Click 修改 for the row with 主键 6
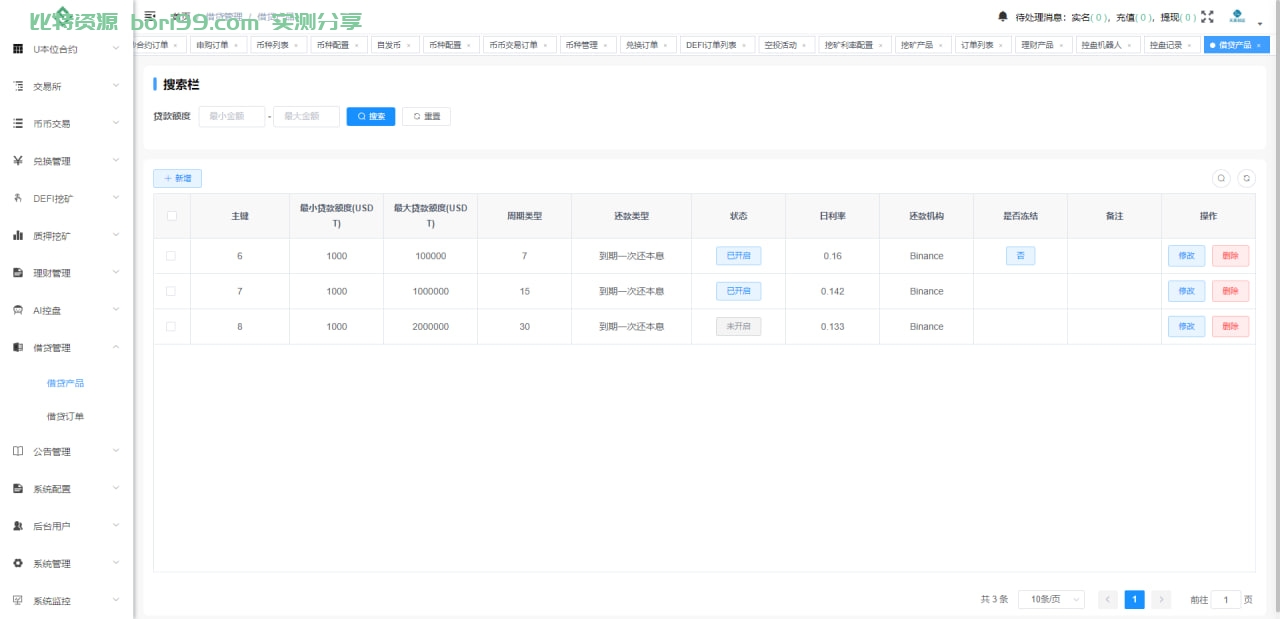1280x619 pixels. coord(1186,256)
